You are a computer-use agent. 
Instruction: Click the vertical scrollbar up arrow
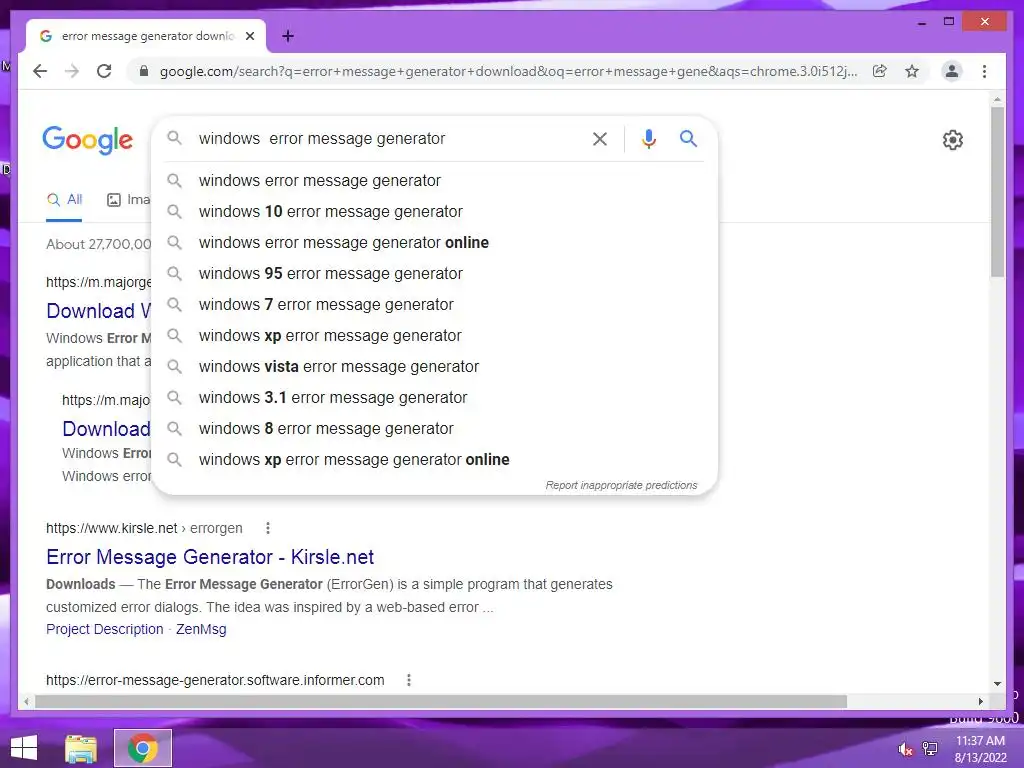pyautogui.click(x=997, y=100)
